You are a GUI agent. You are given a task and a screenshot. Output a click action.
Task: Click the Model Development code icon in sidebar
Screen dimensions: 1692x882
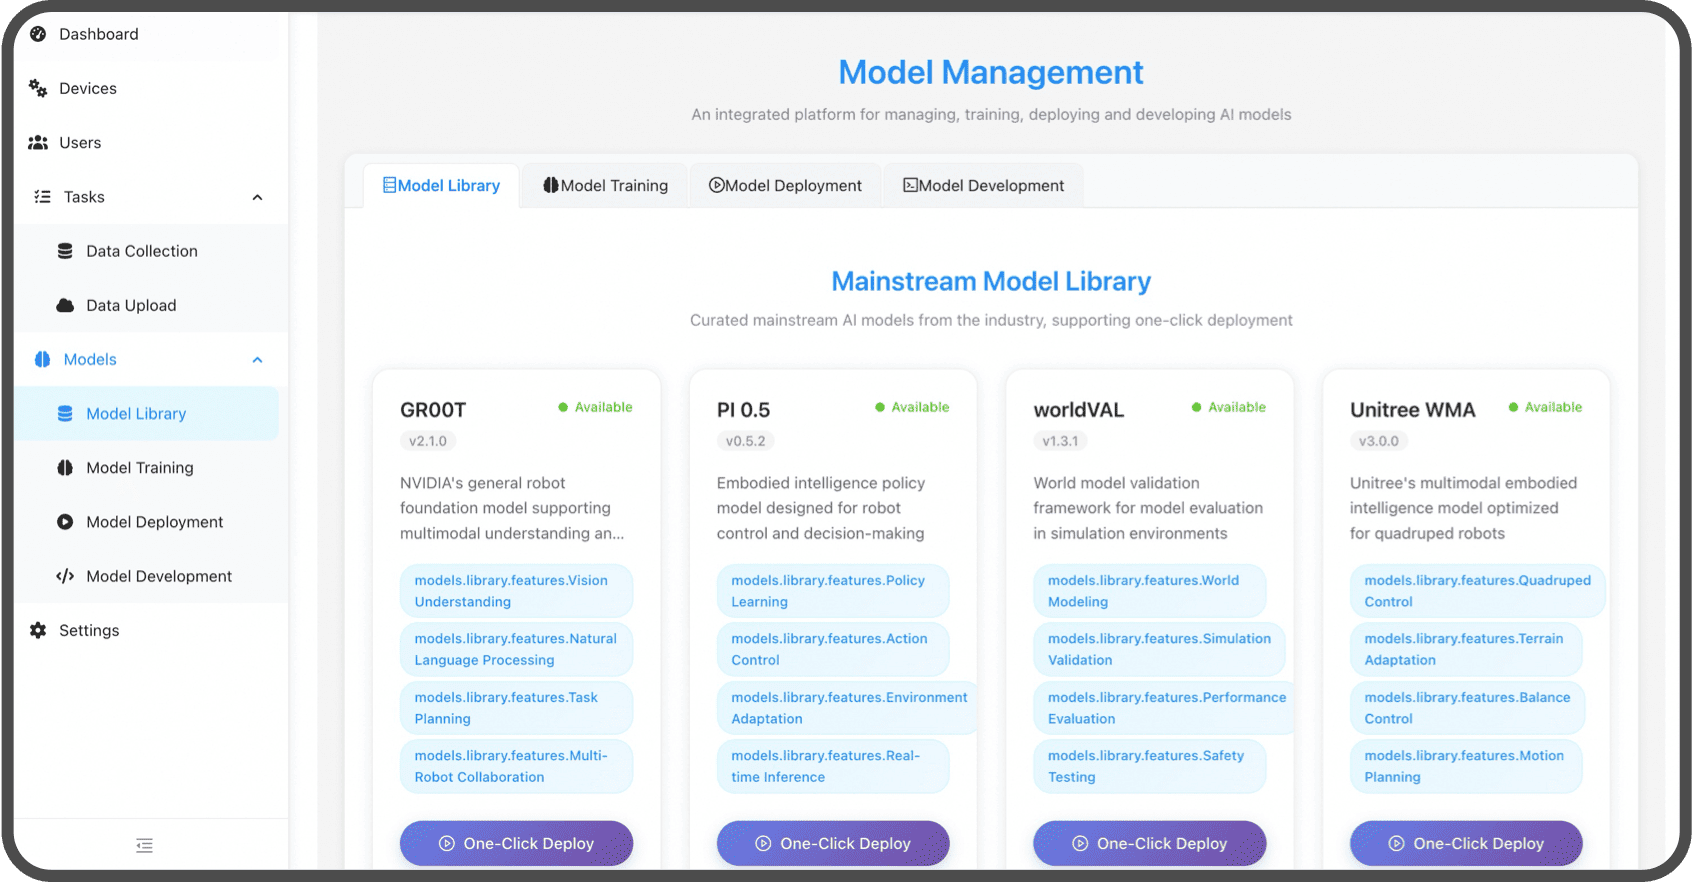click(65, 576)
